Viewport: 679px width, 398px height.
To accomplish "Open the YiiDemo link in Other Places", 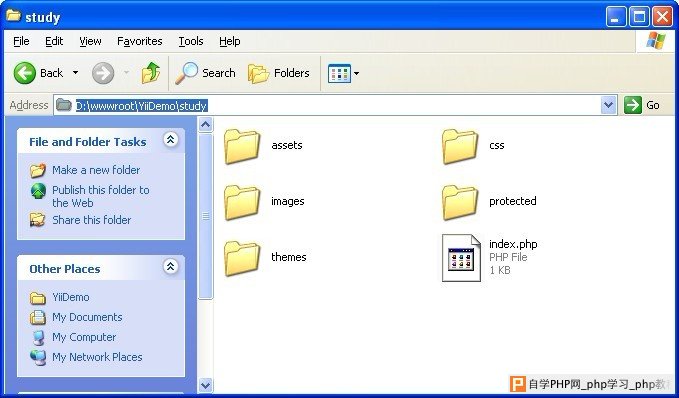I will 71,298.
